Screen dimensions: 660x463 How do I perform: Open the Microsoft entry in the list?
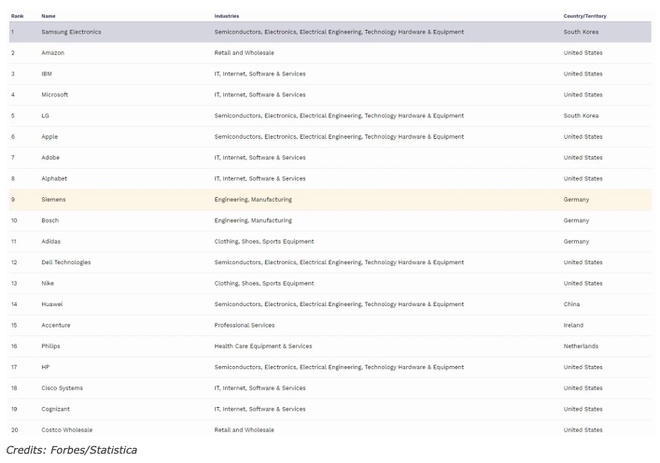point(55,95)
